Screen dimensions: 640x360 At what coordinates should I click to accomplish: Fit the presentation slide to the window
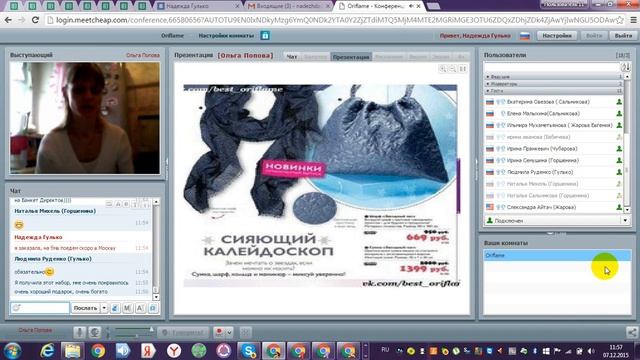pos(462,69)
